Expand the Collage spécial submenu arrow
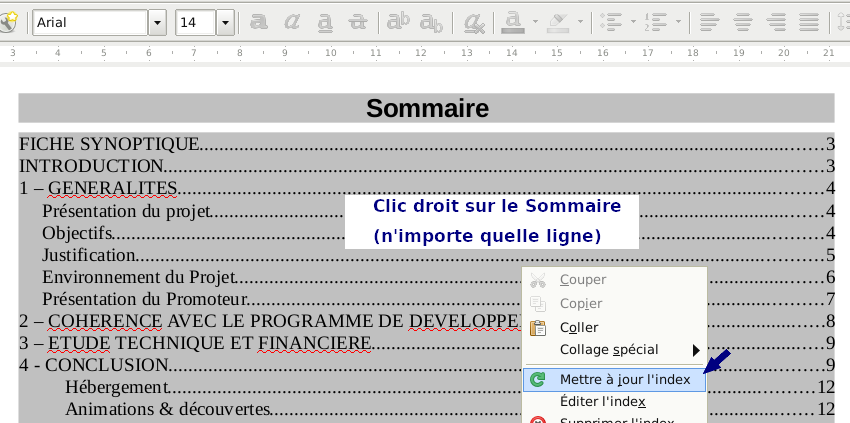This screenshot has height=423, width=850. pos(696,350)
